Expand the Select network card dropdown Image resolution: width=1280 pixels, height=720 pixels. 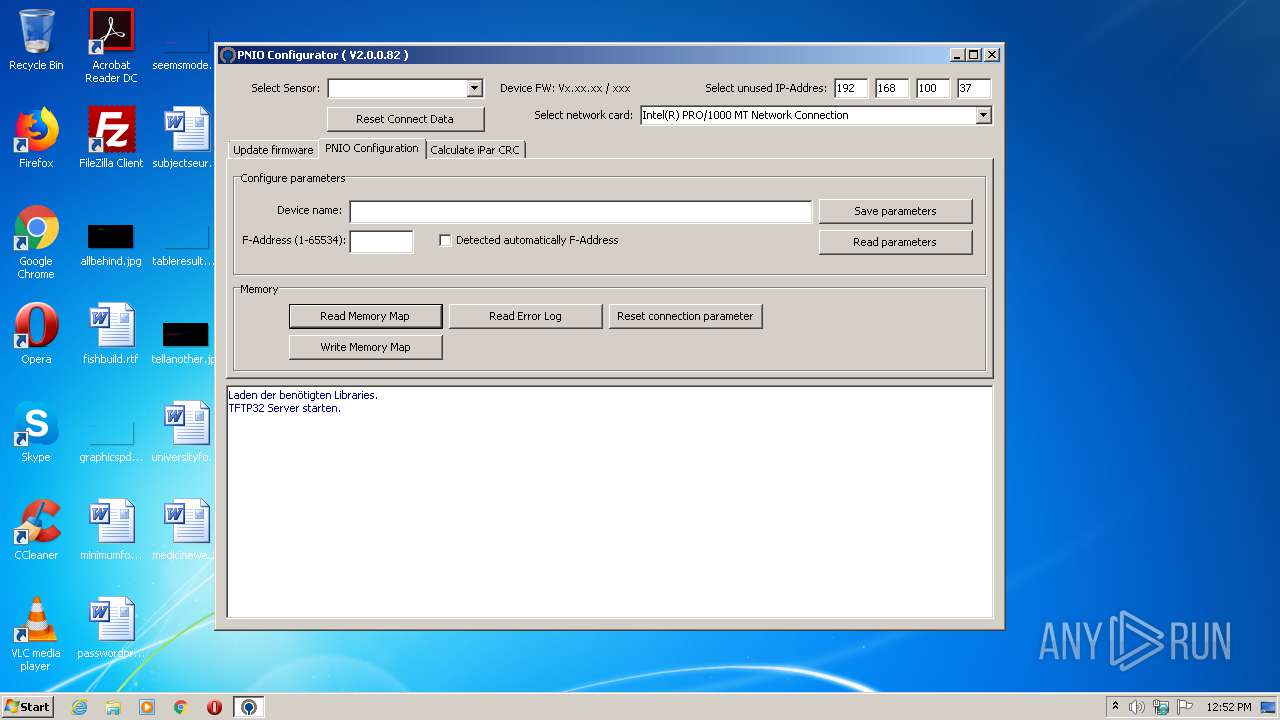tap(983, 115)
